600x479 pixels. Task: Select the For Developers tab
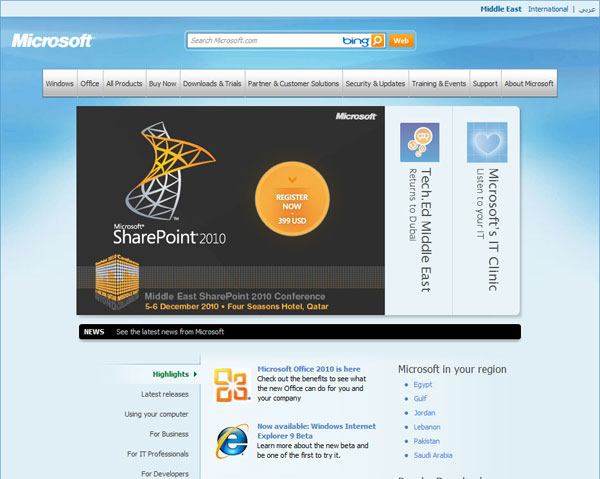(x=165, y=474)
